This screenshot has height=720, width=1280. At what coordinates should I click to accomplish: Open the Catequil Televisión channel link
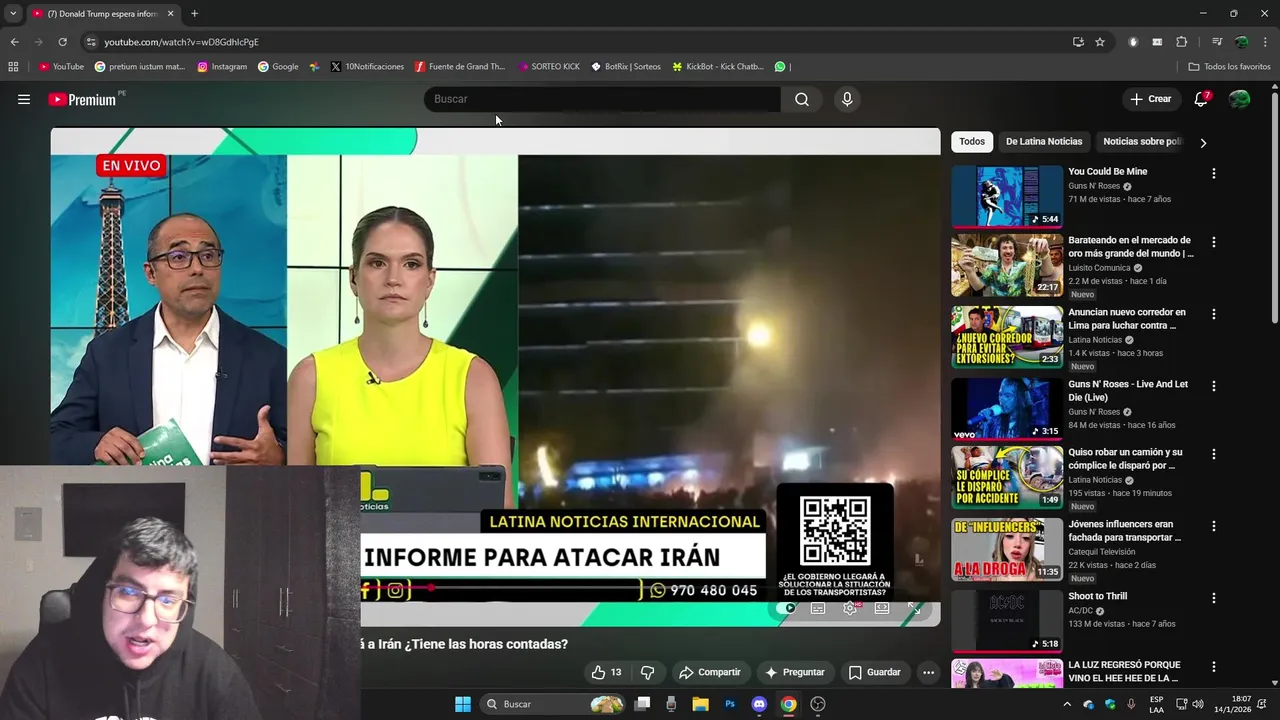click(x=1102, y=552)
